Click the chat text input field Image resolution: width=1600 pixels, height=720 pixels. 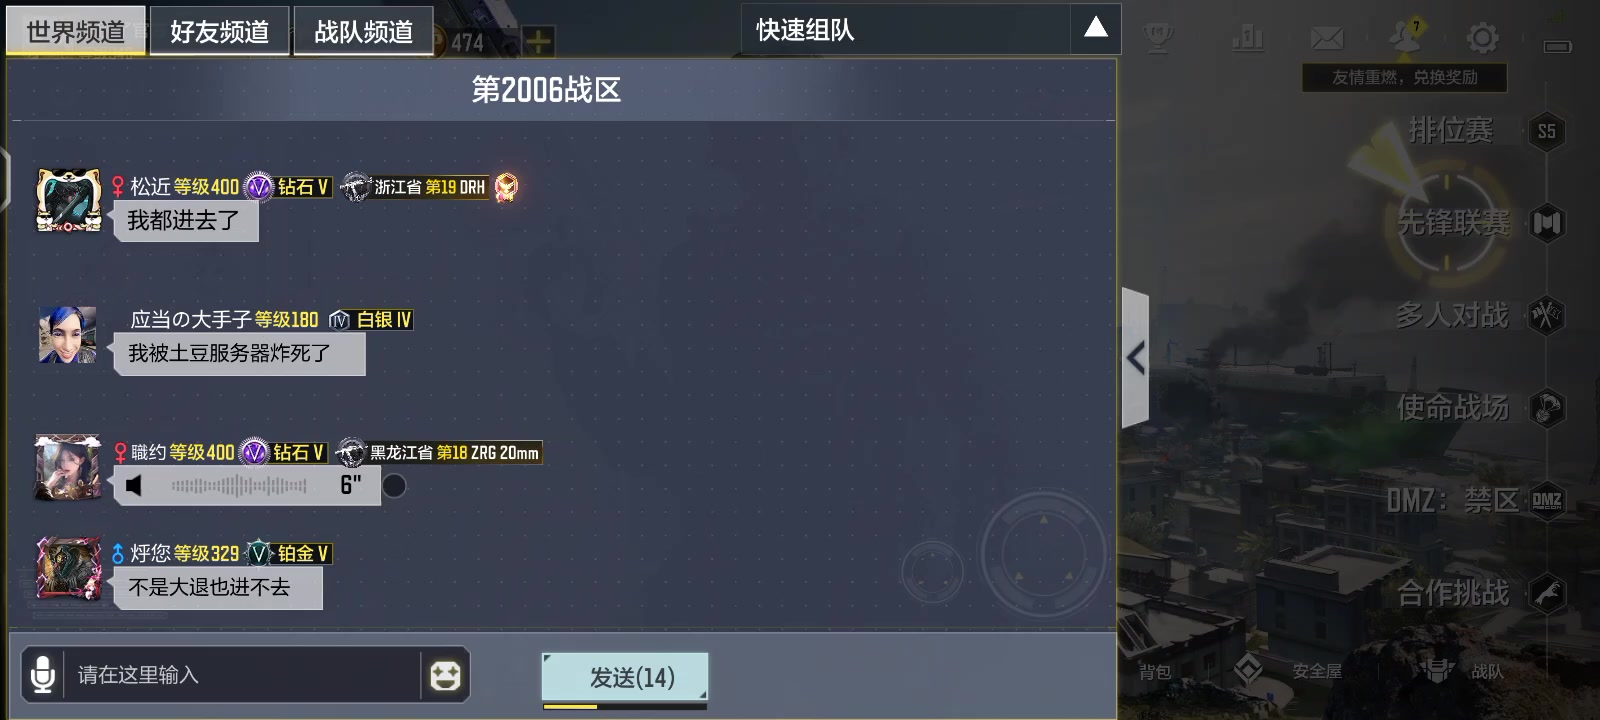(243, 675)
